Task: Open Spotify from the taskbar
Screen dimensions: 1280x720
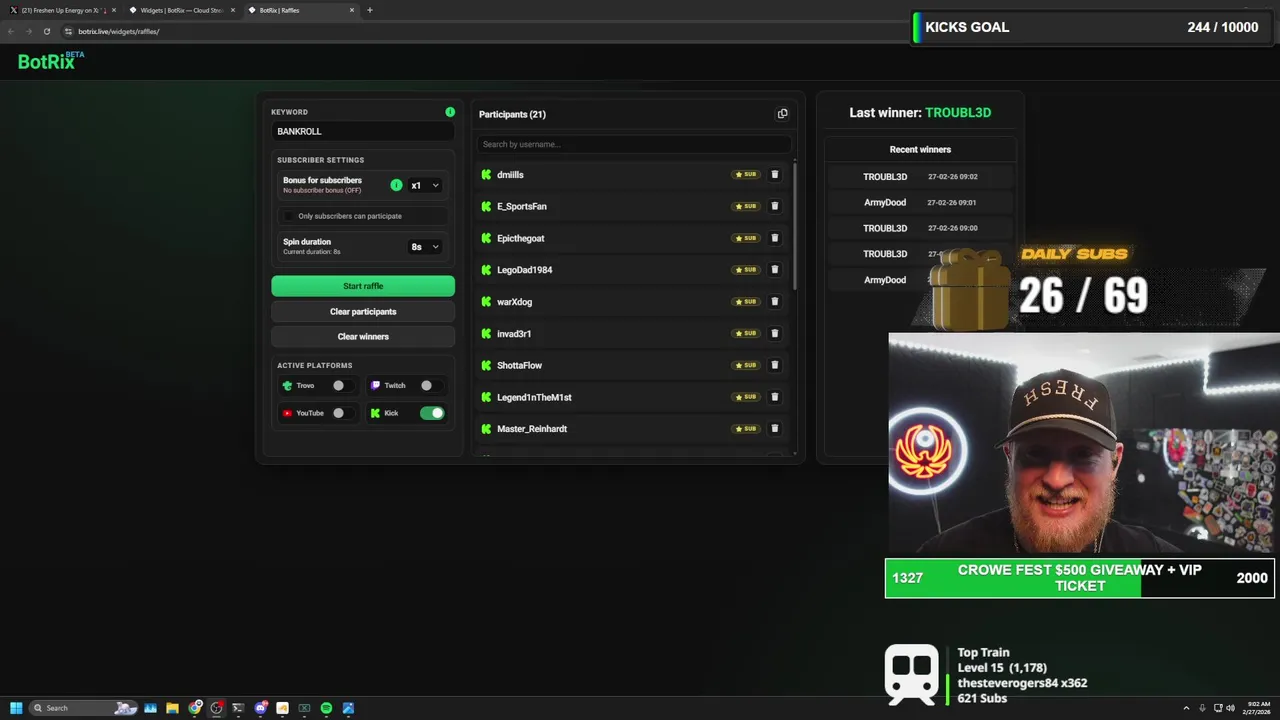Action: [326, 708]
